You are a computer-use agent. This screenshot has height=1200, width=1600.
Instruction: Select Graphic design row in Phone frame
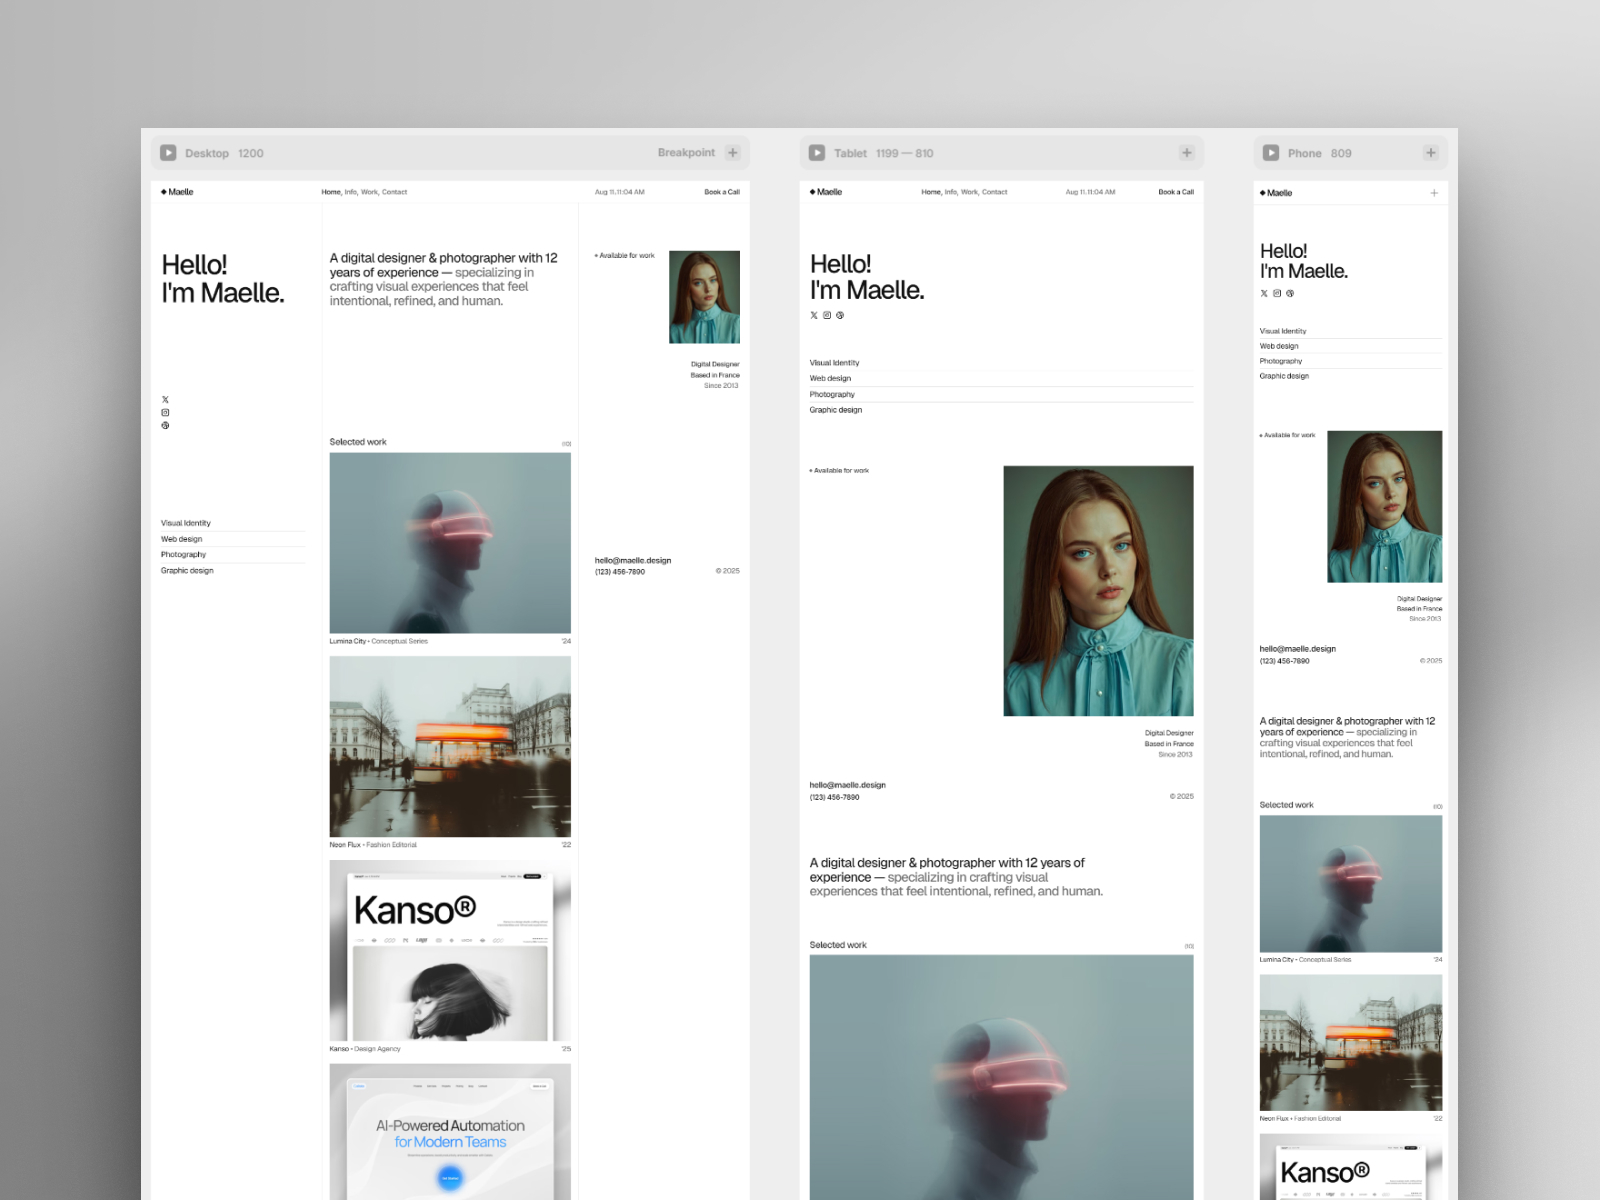coord(1351,376)
